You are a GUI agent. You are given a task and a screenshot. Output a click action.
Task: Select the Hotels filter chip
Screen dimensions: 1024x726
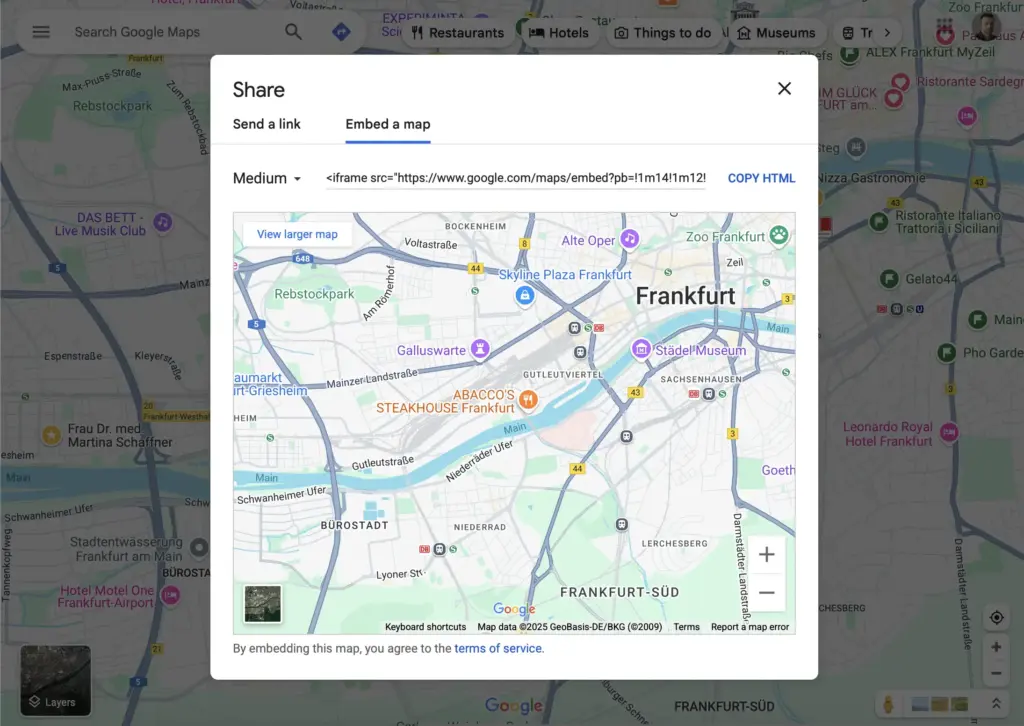click(x=558, y=33)
